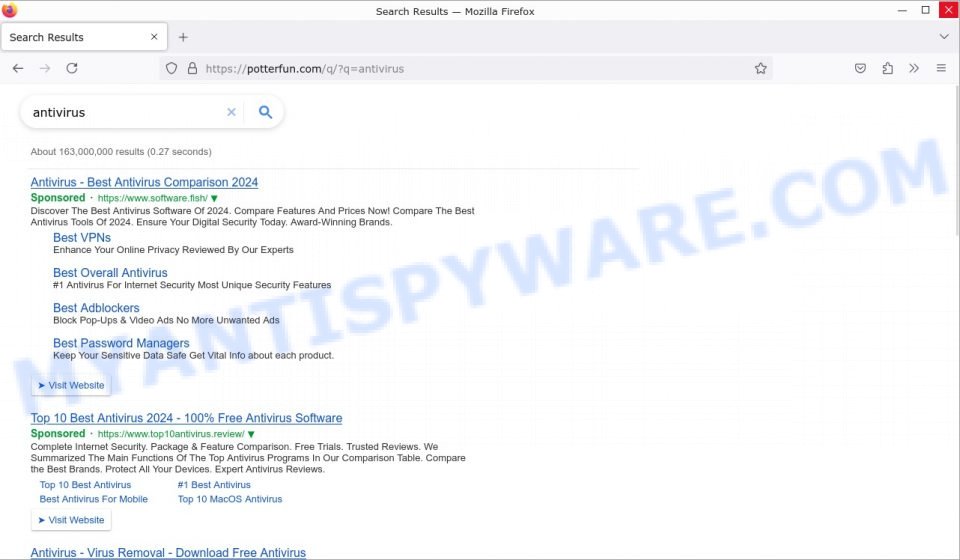The image size is (960, 560).
Task: Open Best Antivirus For Mobile sitelink
Action: tap(94, 499)
